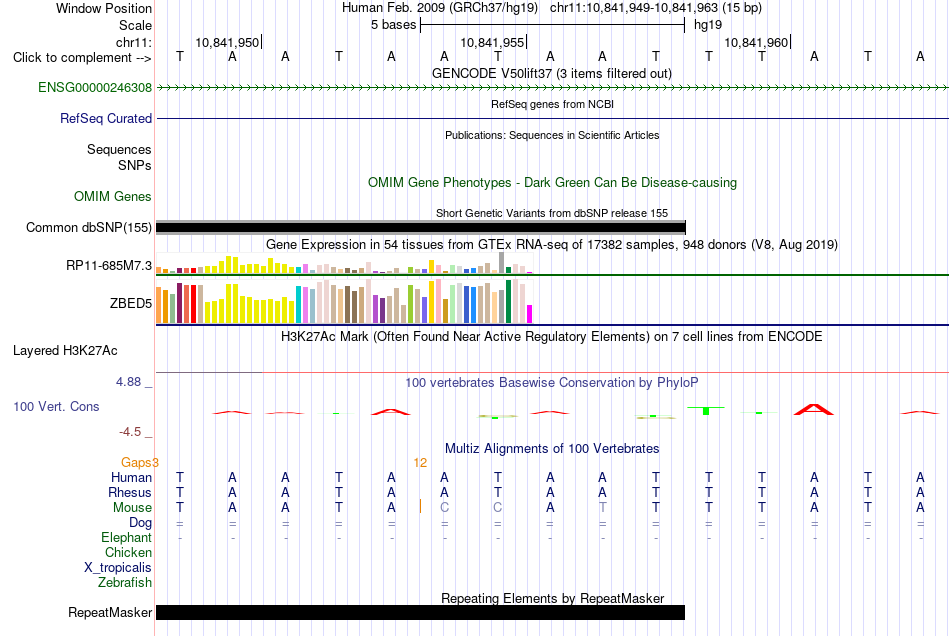Click the tall gray bar in RP11-685M7.3 chart
Image resolution: width=950 pixels, height=636 pixels.
pyautogui.click(x=502, y=263)
